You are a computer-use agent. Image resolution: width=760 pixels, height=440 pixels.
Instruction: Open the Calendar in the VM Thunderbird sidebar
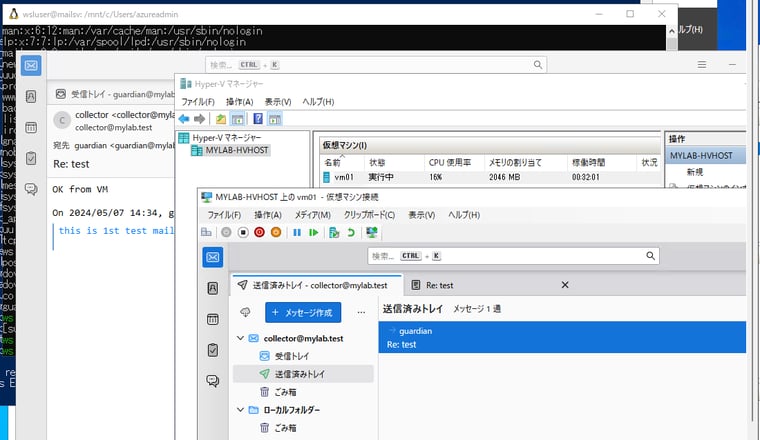pyautogui.click(x=213, y=319)
